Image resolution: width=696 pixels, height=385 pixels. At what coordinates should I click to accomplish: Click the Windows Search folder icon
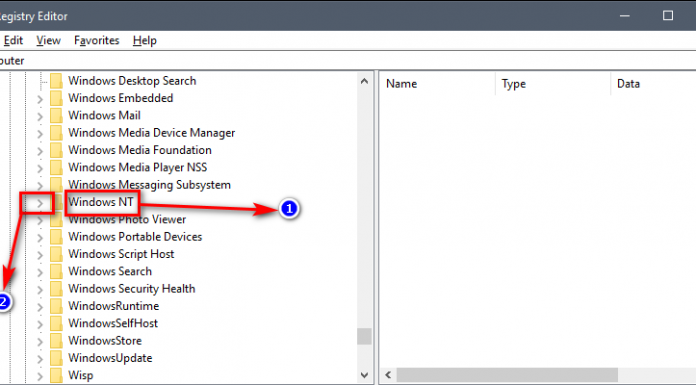tap(56, 272)
